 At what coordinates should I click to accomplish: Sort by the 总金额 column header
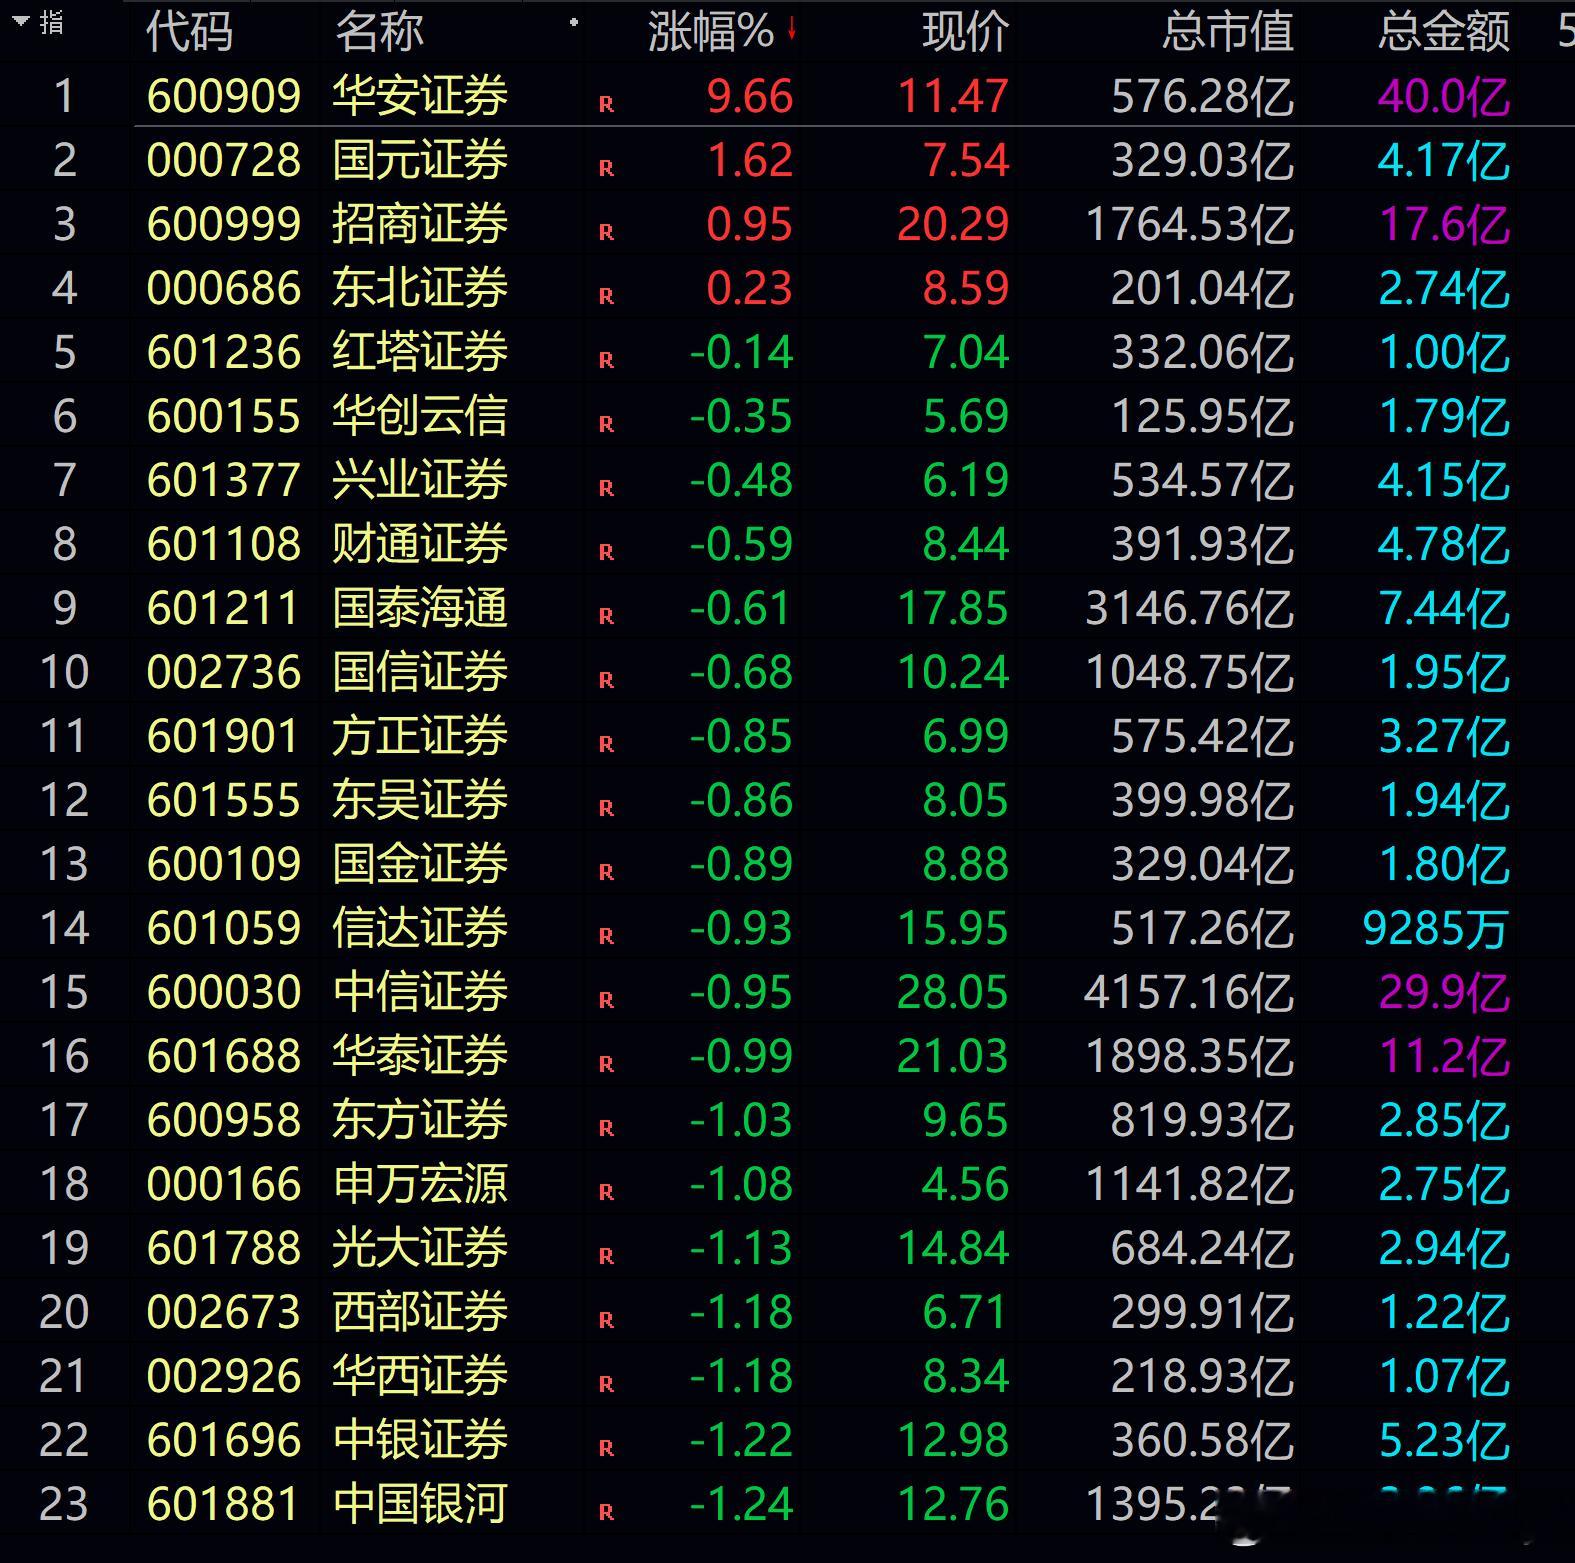1444,31
